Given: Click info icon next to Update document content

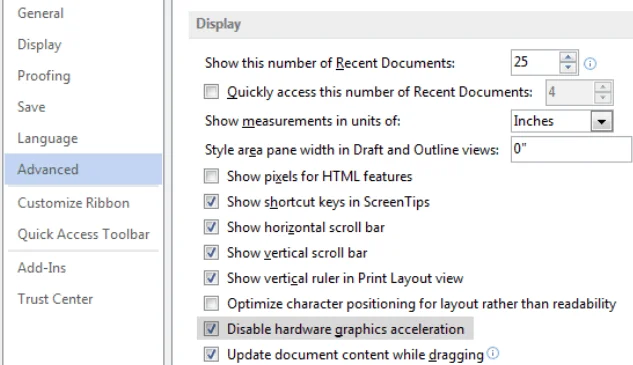Looking at the screenshot, I should click(493, 353).
